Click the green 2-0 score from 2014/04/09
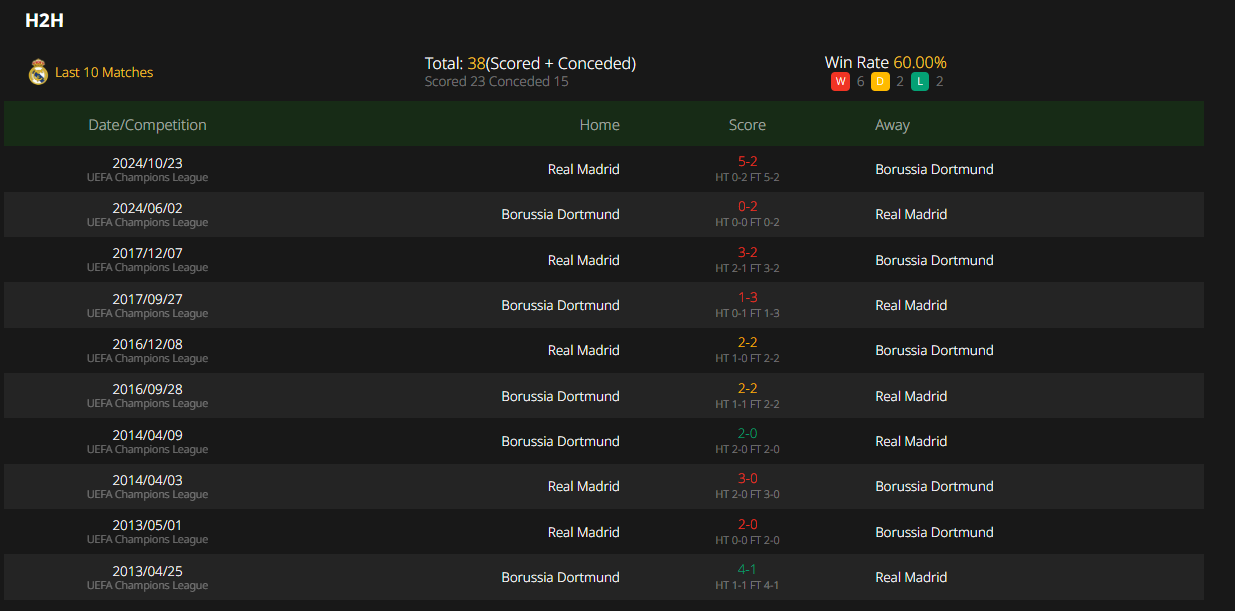Viewport: 1235px width, 611px height. (x=747, y=433)
